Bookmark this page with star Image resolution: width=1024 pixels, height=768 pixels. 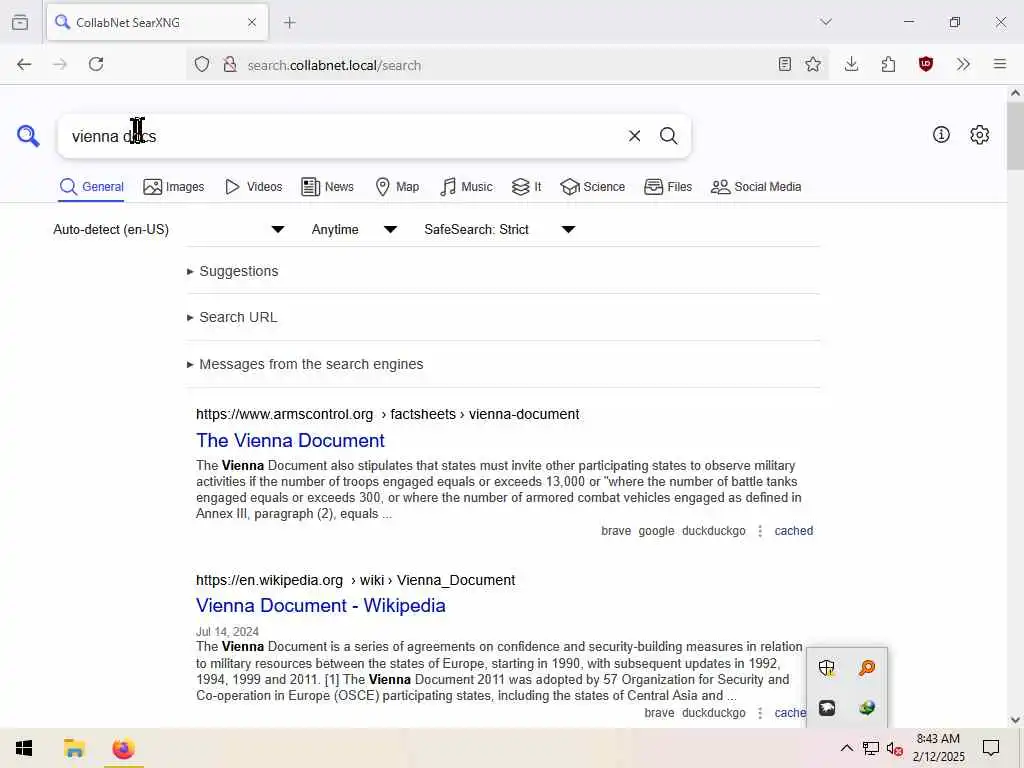pyautogui.click(x=813, y=64)
